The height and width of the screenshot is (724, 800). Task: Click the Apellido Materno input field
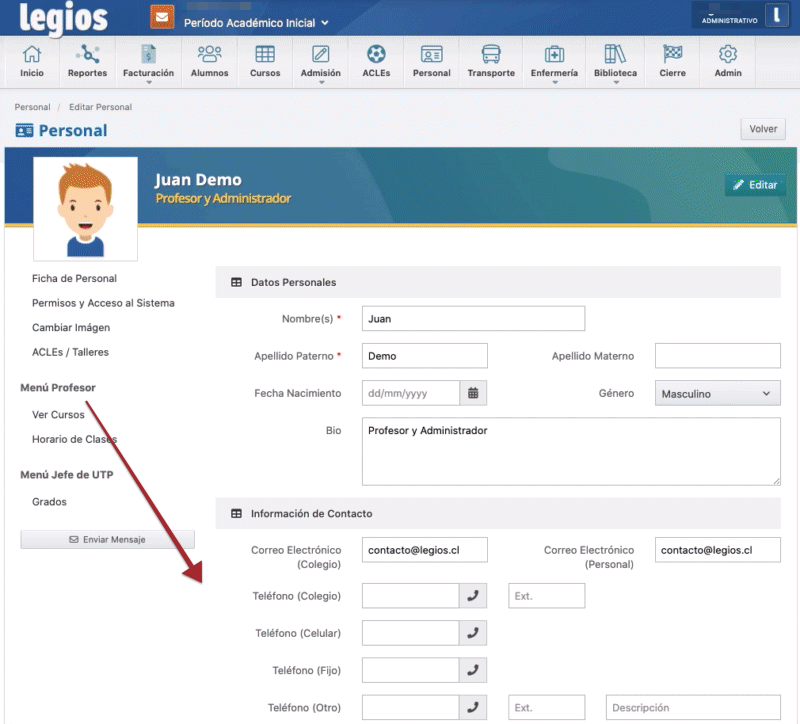(x=717, y=355)
